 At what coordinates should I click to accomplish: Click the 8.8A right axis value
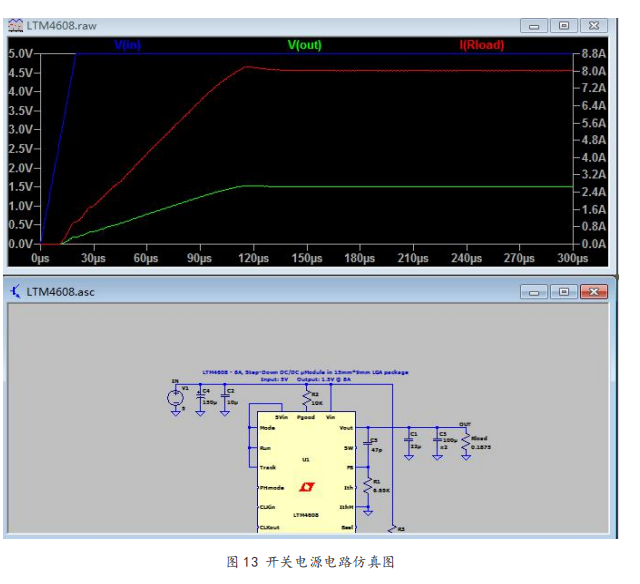[x=593, y=53]
